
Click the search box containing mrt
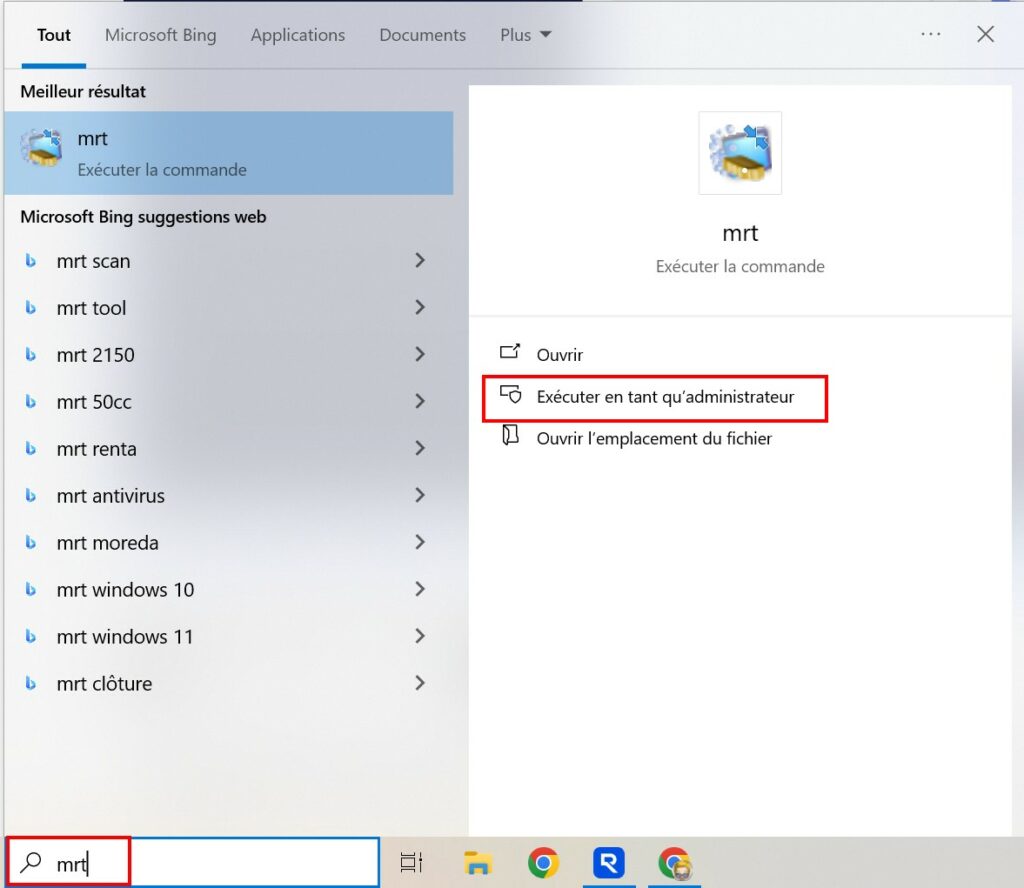click(200, 863)
